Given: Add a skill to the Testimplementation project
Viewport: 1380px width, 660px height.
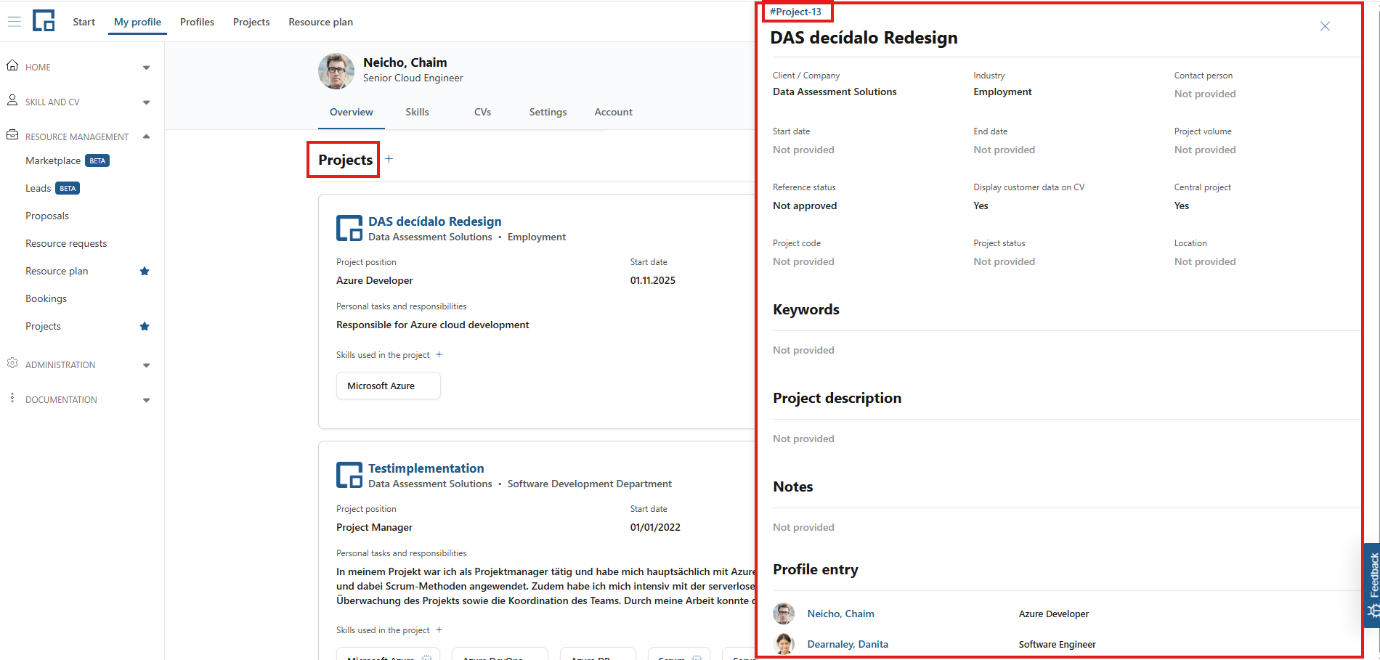Looking at the screenshot, I should [439, 630].
